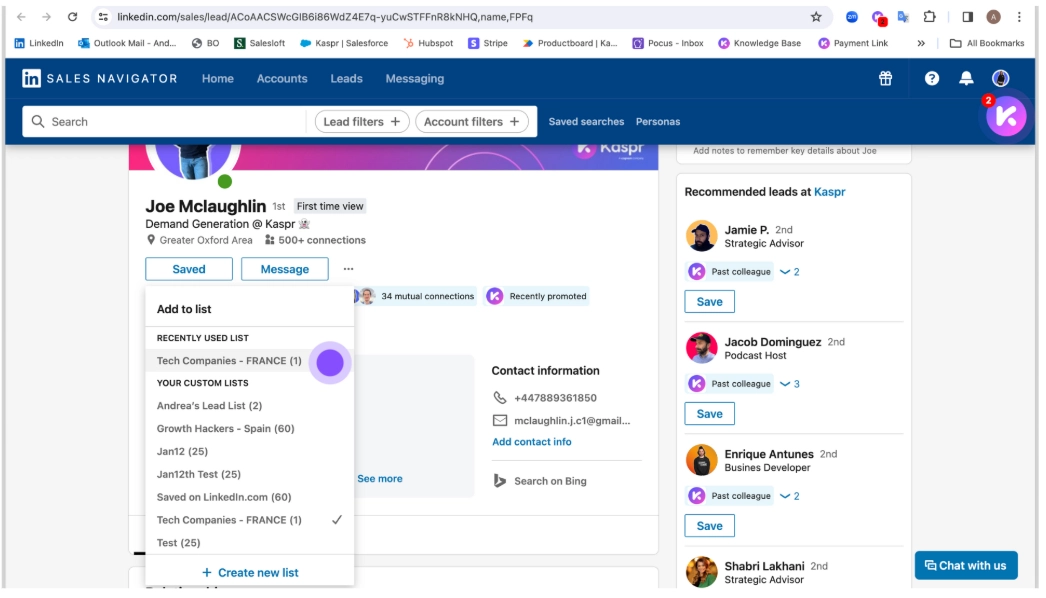
Task: Open Saved searches
Action: pyautogui.click(x=586, y=121)
